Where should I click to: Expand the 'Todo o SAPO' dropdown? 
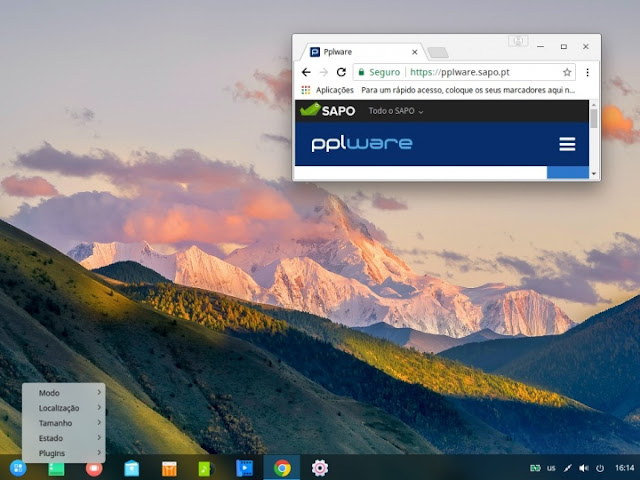(x=396, y=111)
